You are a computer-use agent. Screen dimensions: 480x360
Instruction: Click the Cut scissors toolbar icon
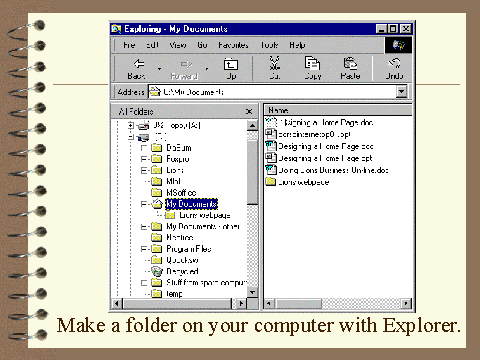point(274,63)
